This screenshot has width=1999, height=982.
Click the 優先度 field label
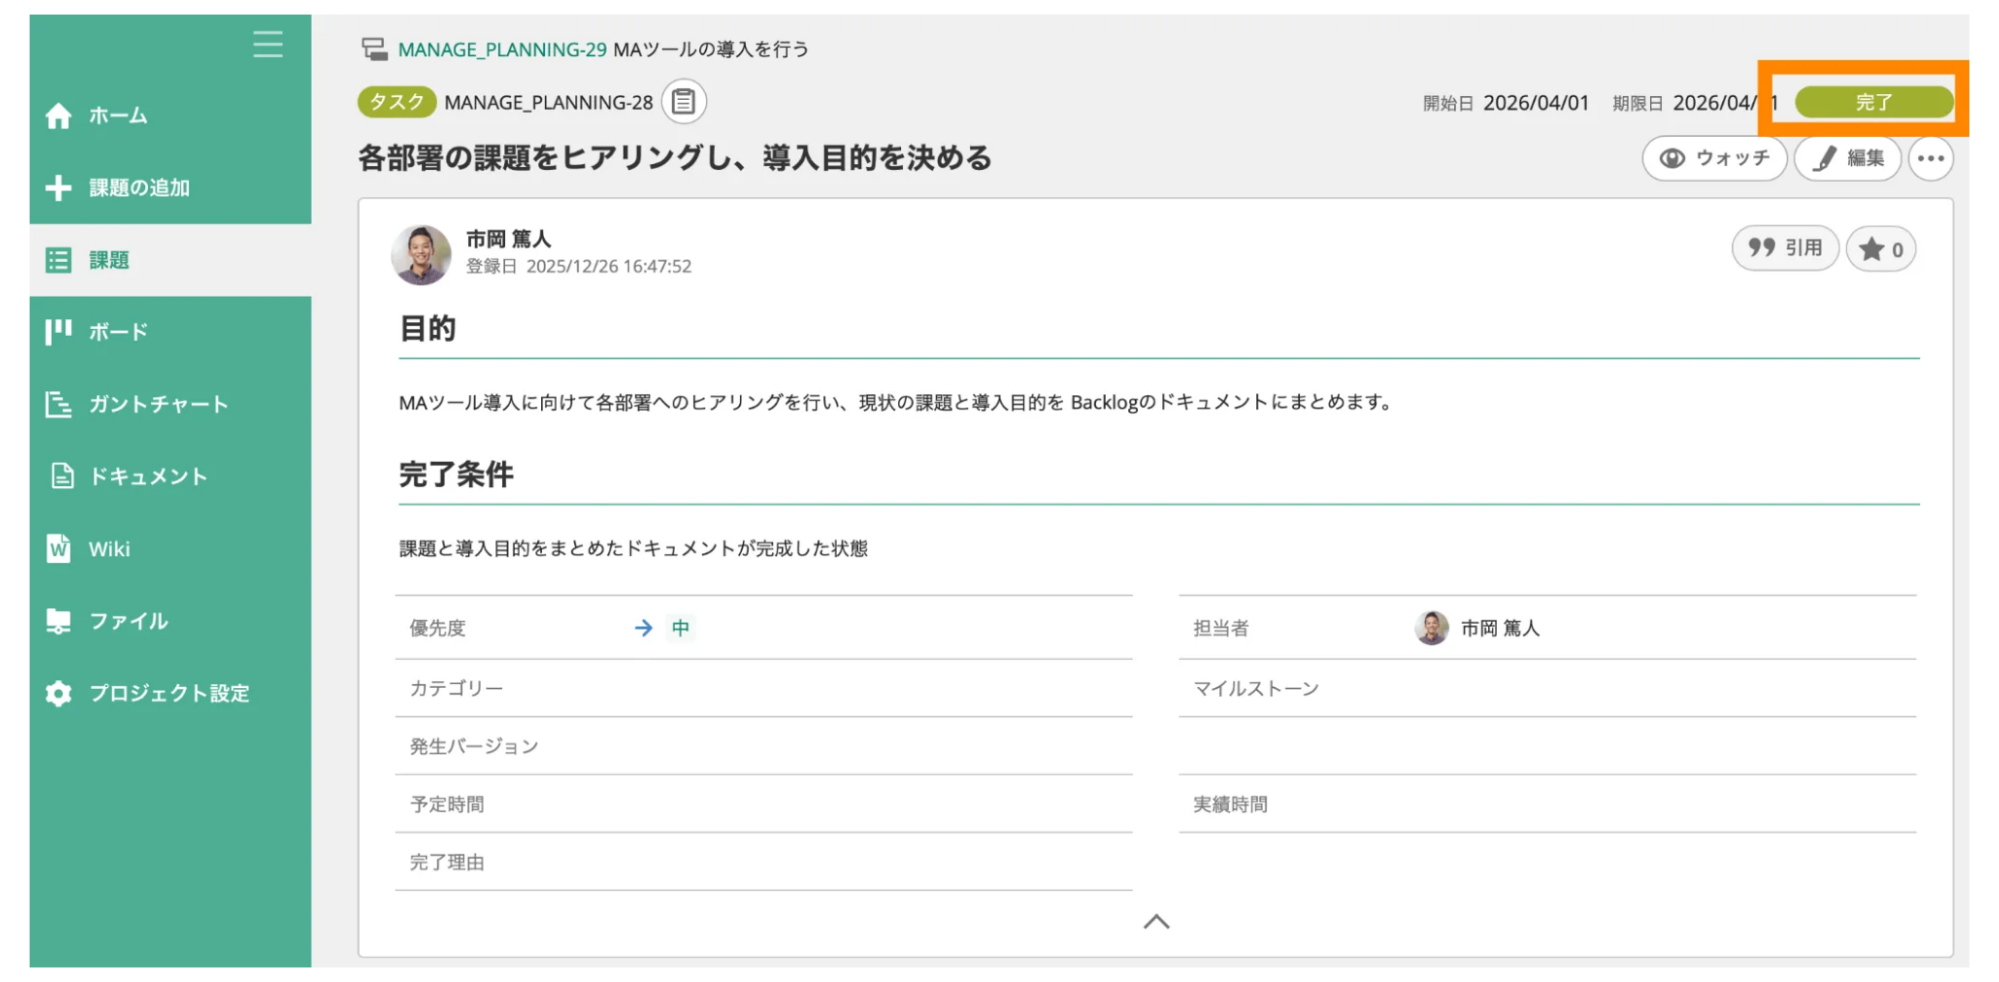pyautogui.click(x=437, y=628)
